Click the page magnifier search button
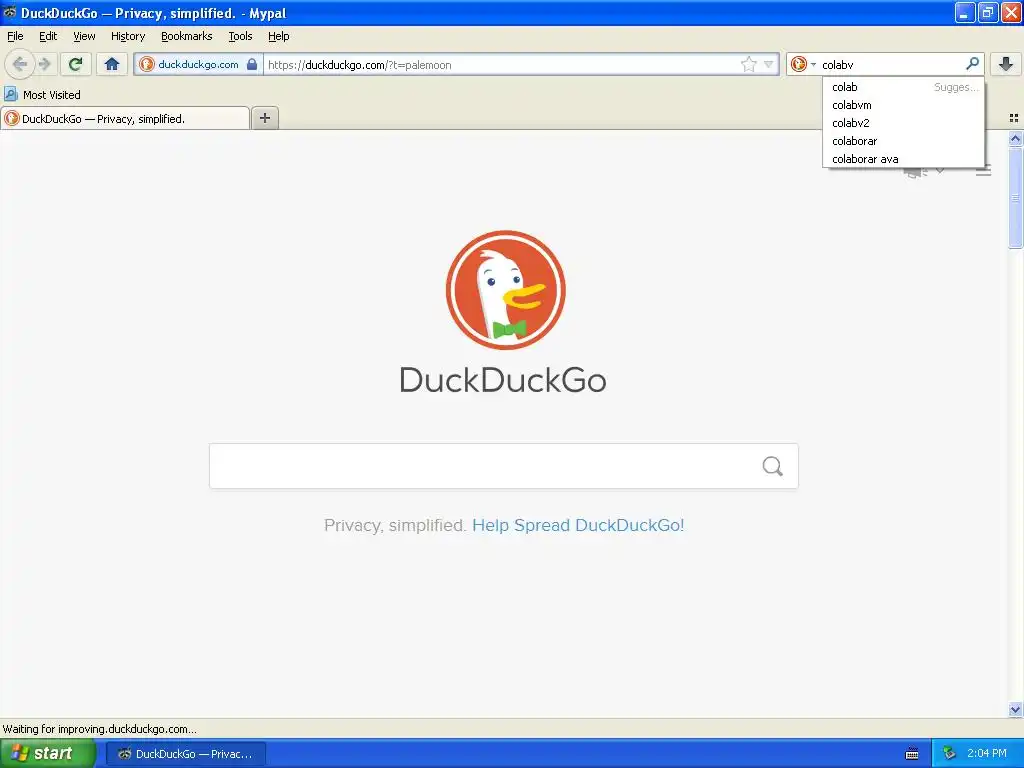1024x768 pixels. (773, 466)
